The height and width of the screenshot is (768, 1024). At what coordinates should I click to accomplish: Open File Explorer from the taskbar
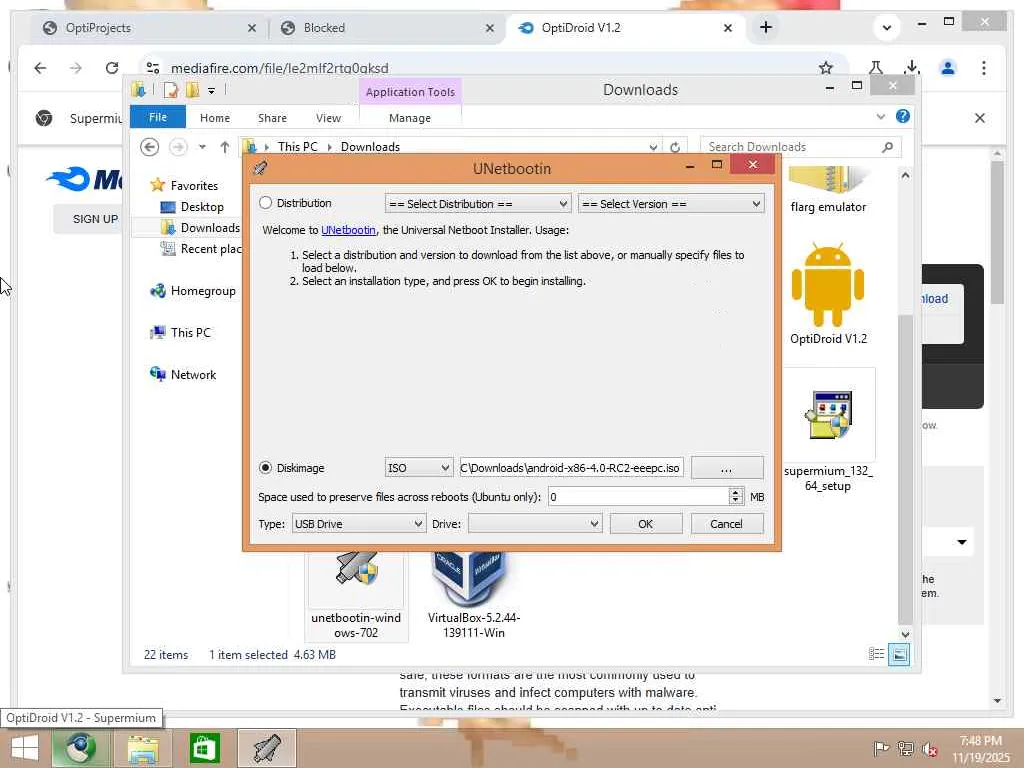point(143,748)
